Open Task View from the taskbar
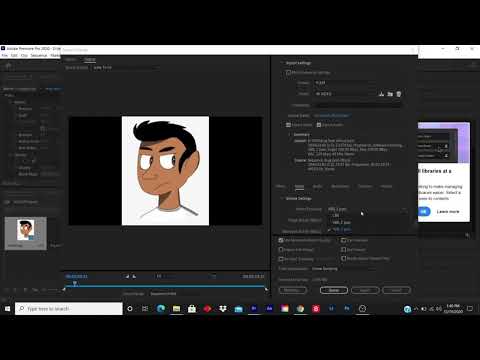The width and height of the screenshot is (480, 360). tap(145, 309)
